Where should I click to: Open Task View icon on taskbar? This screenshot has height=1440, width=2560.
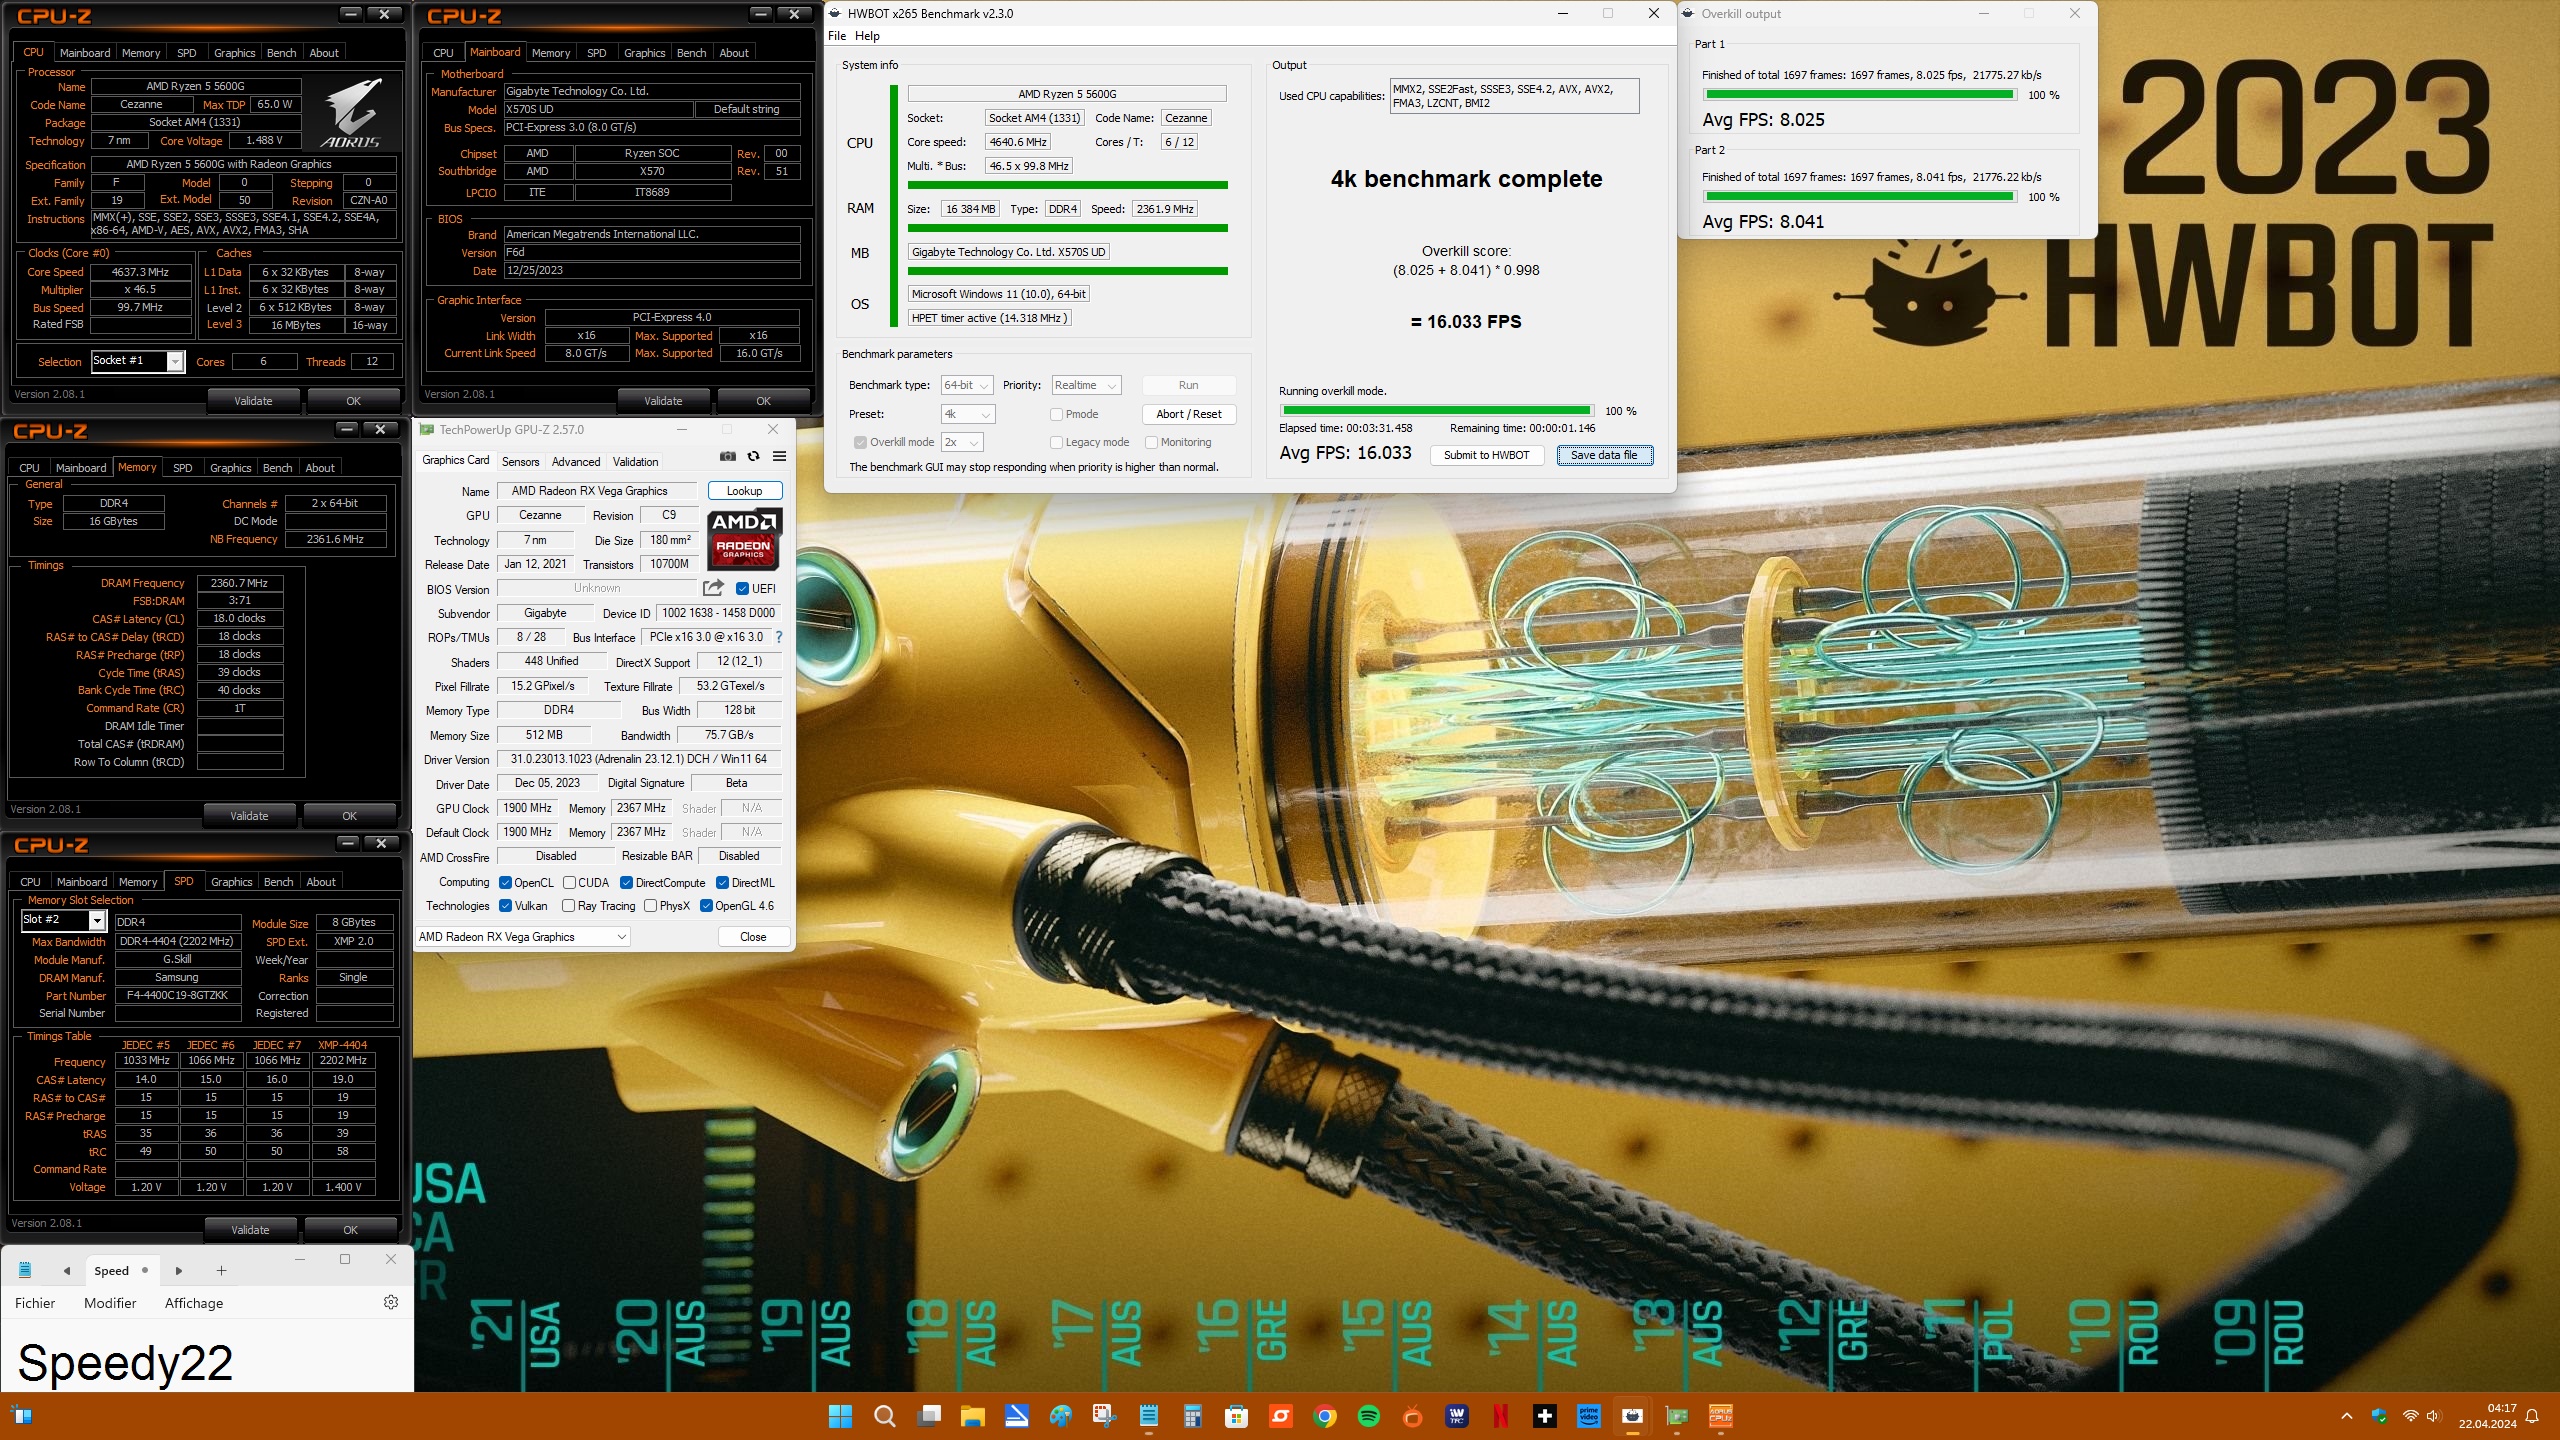930,1416
